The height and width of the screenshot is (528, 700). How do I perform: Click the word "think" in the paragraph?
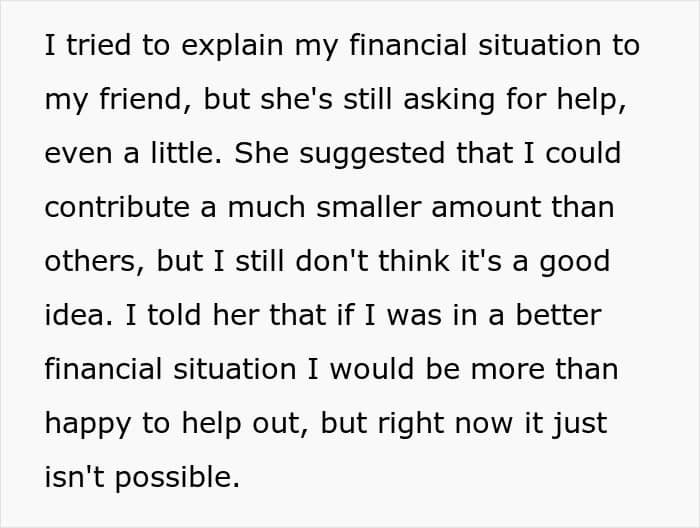pyautogui.click(x=414, y=261)
